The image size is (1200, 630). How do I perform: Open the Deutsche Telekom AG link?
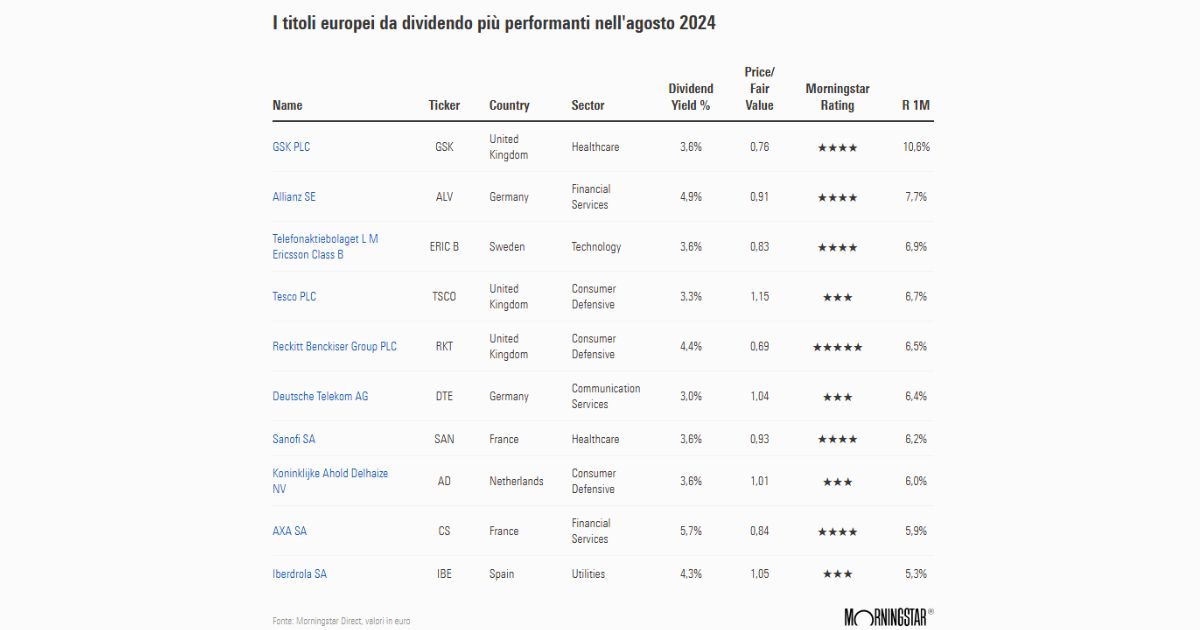320,397
